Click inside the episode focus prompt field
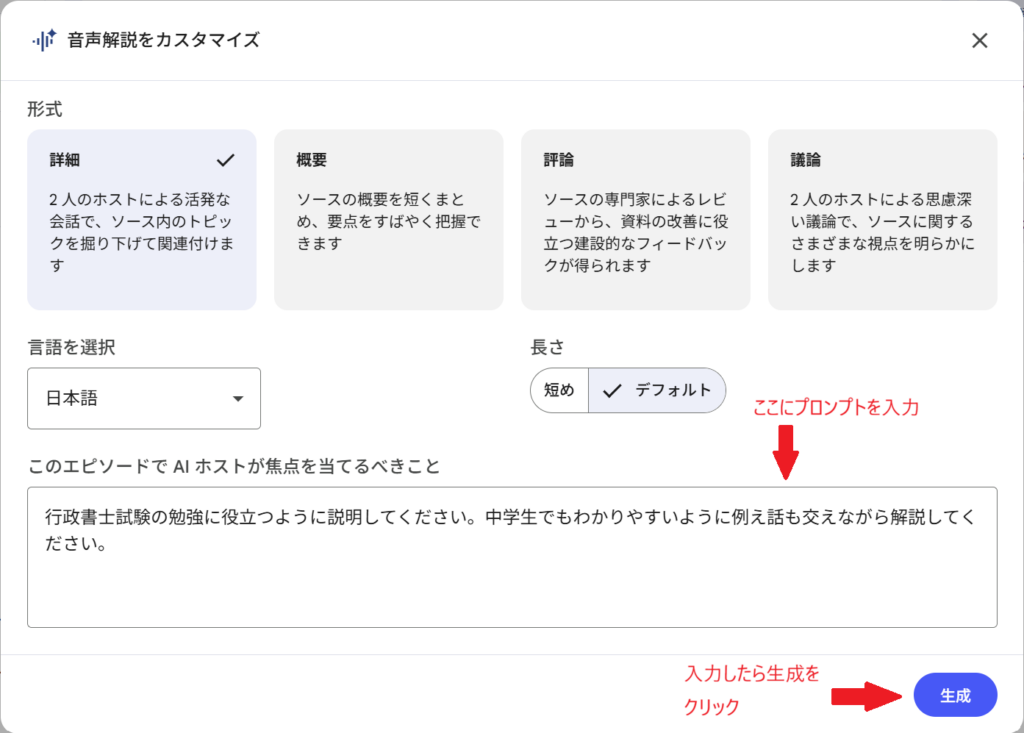1024x733 pixels. pyautogui.click(x=512, y=555)
